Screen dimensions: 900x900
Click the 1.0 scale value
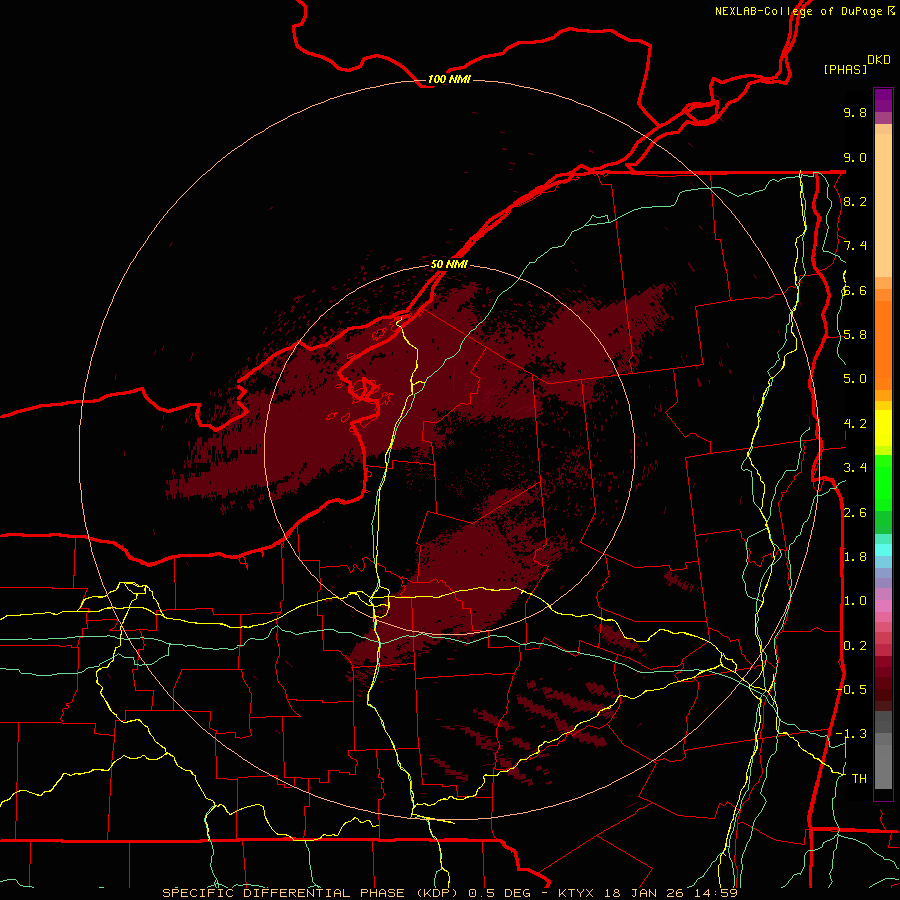tap(855, 601)
